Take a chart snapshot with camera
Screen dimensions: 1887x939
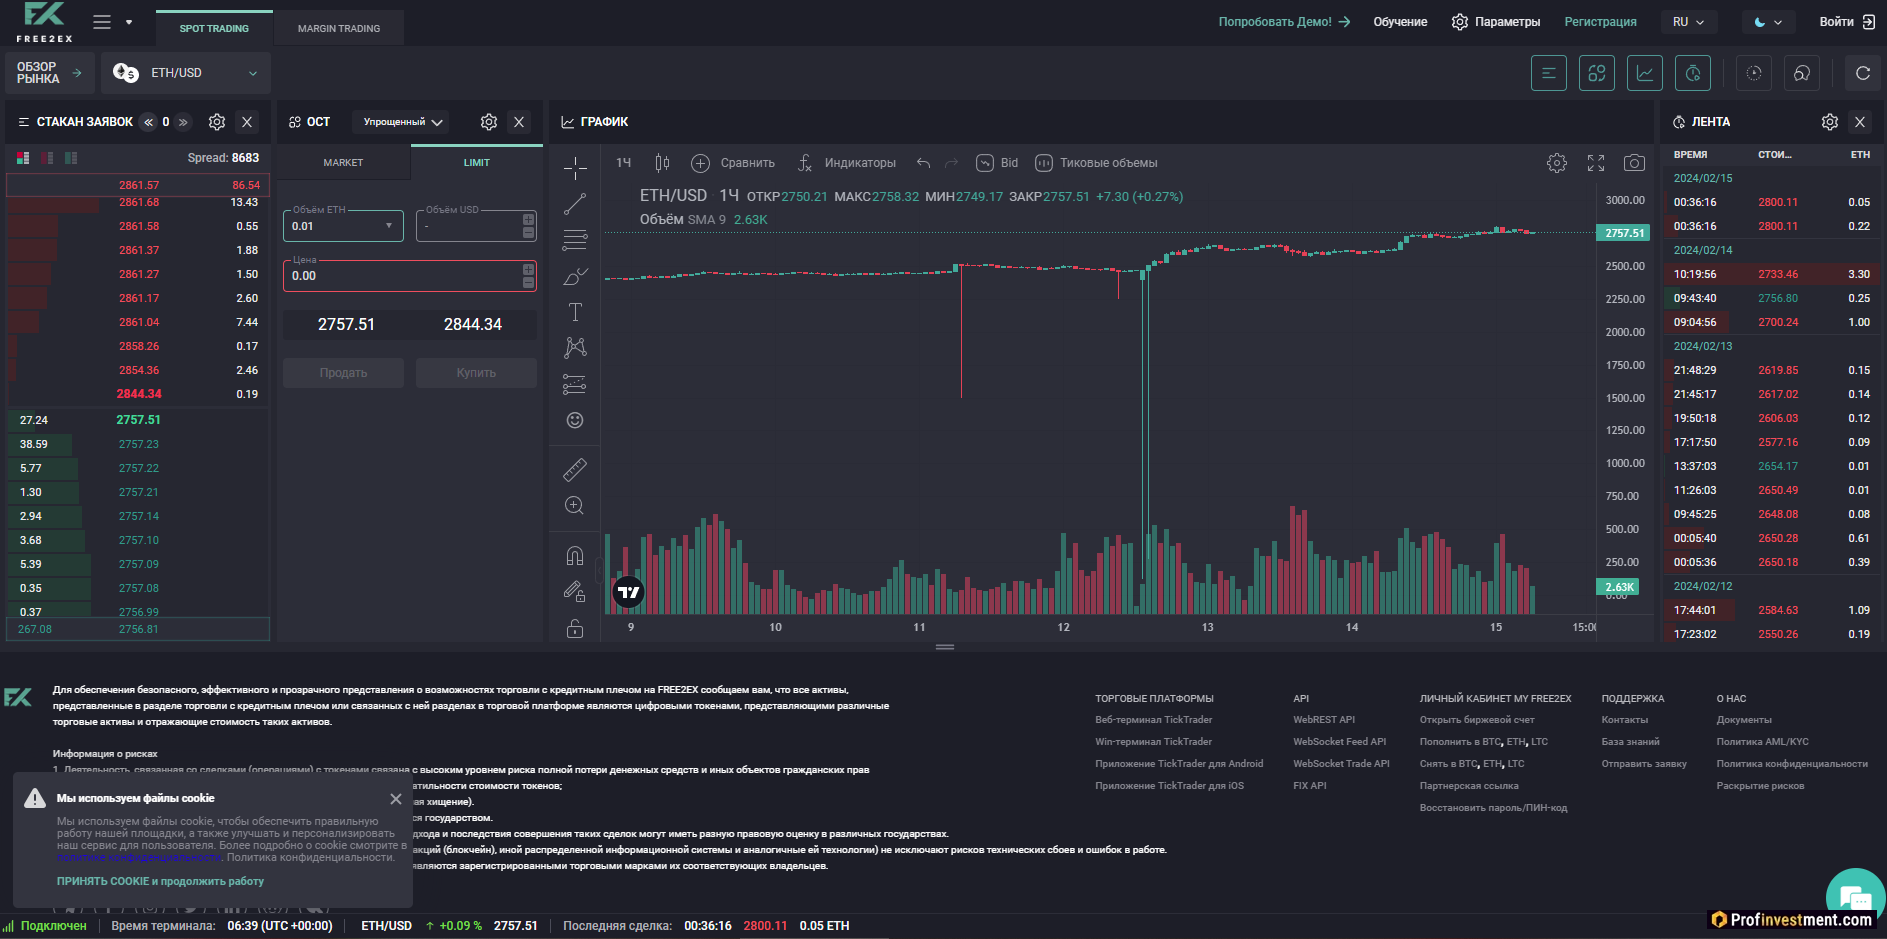coord(1634,163)
